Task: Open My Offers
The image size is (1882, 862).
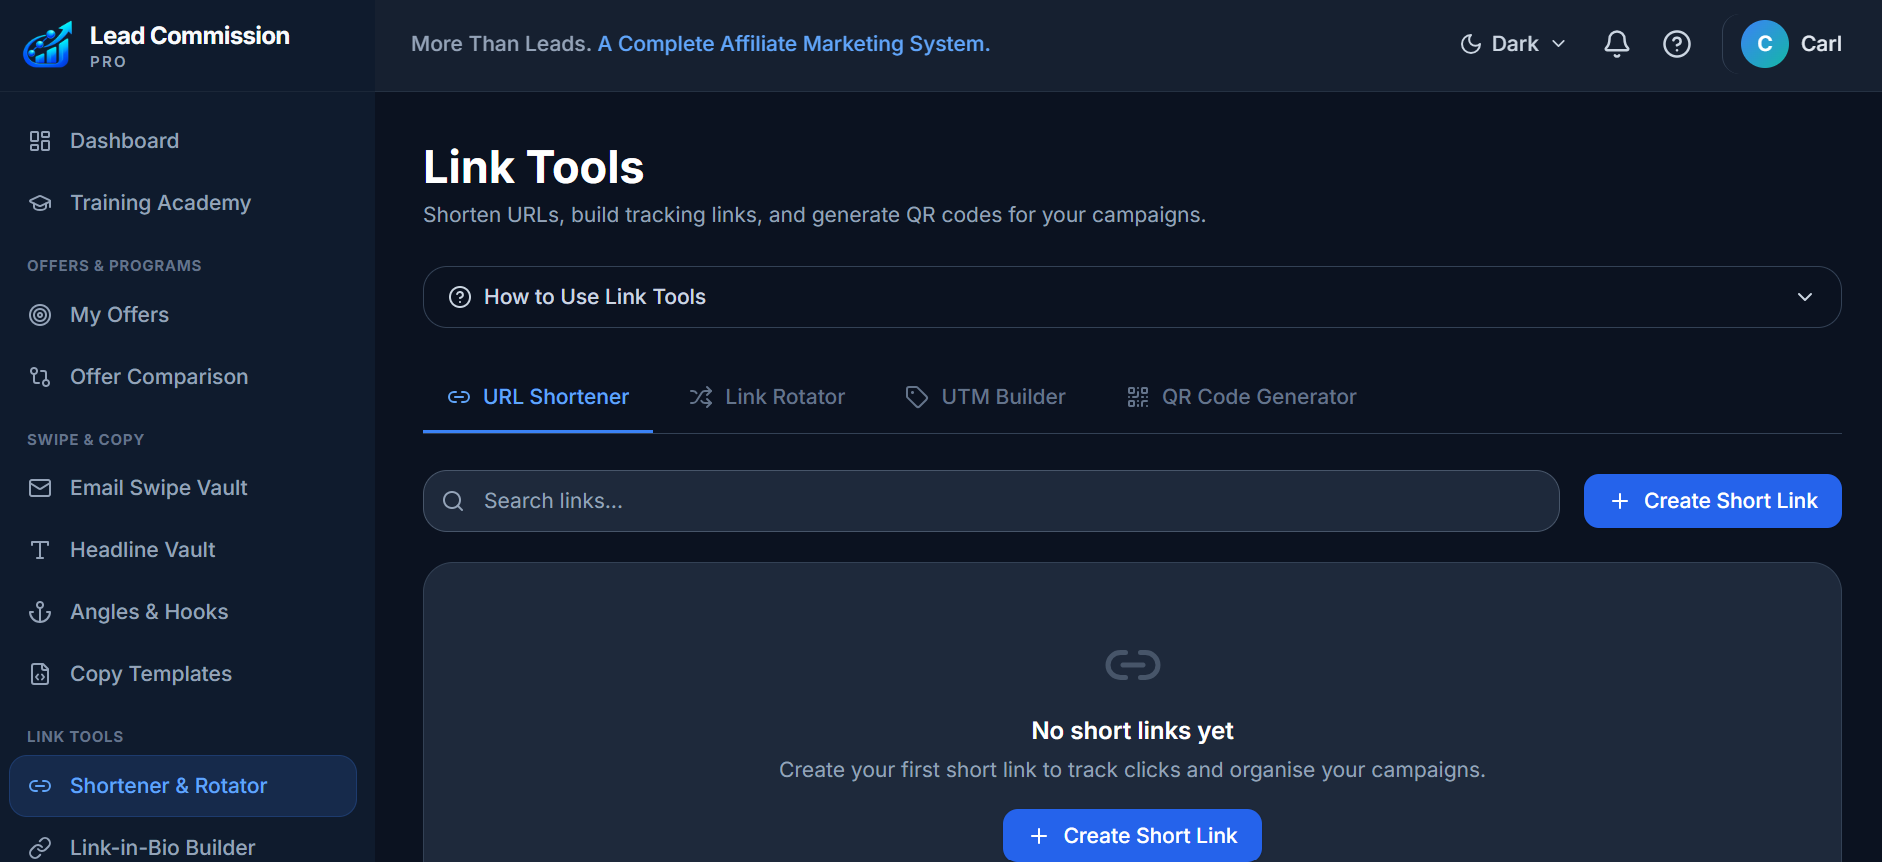Action: [183, 315]
